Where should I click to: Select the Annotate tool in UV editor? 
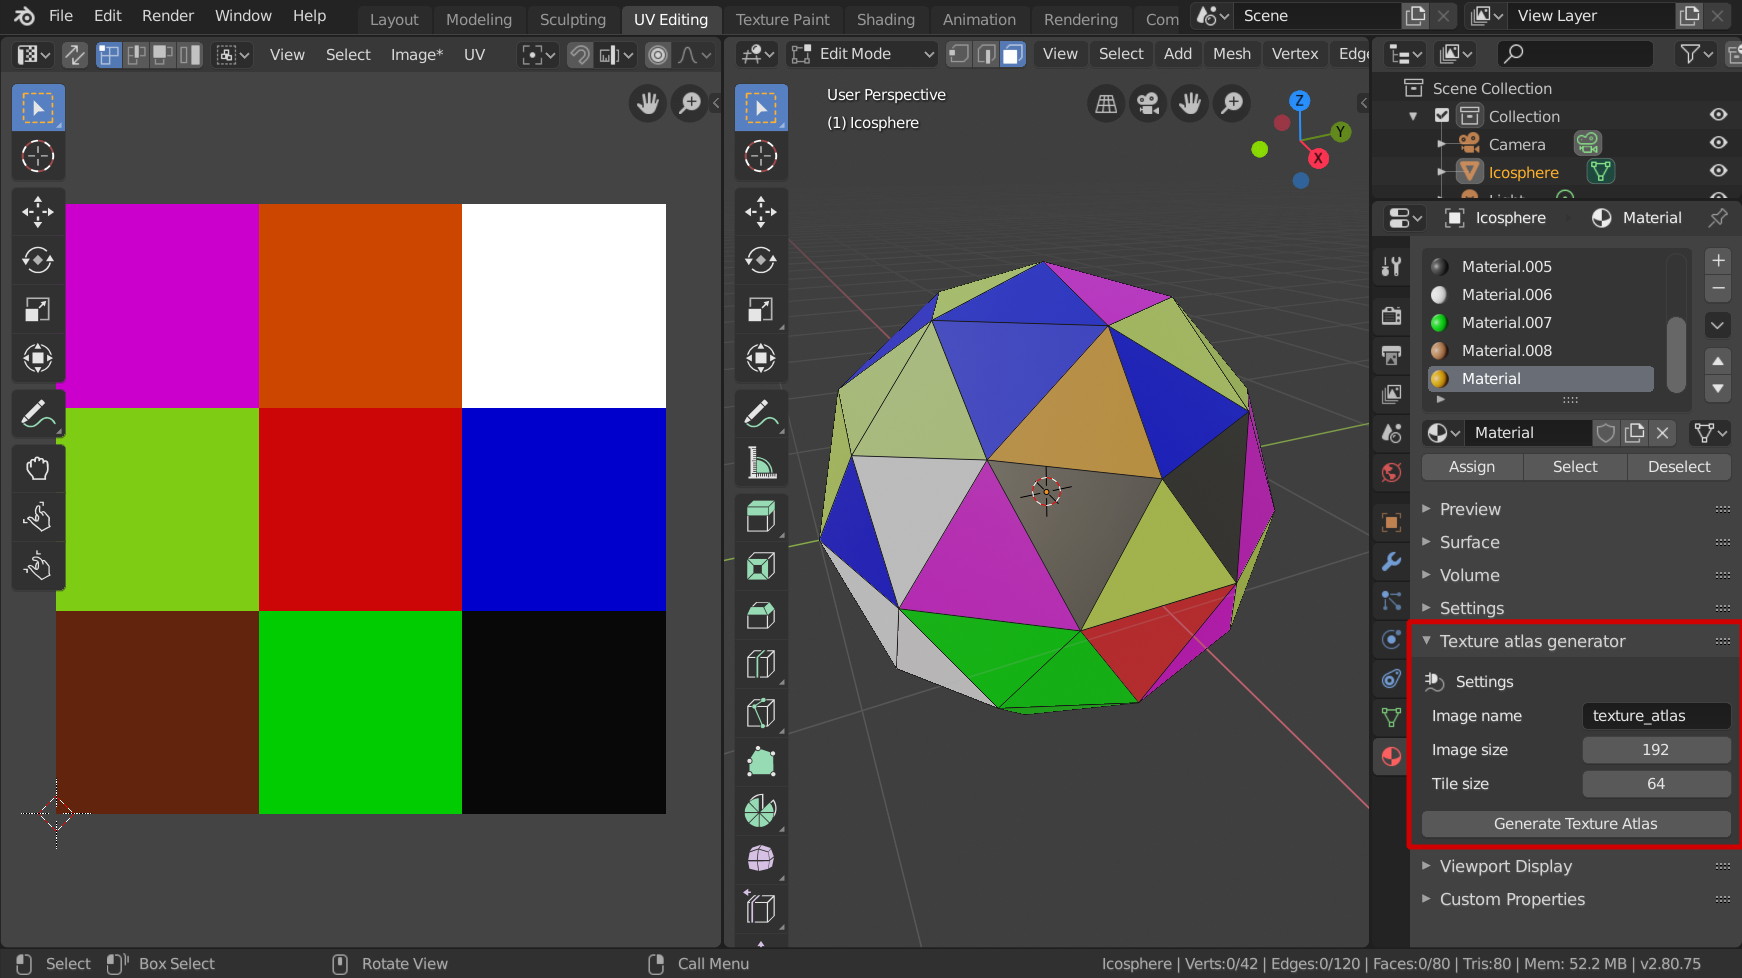(x=38, y=413)
